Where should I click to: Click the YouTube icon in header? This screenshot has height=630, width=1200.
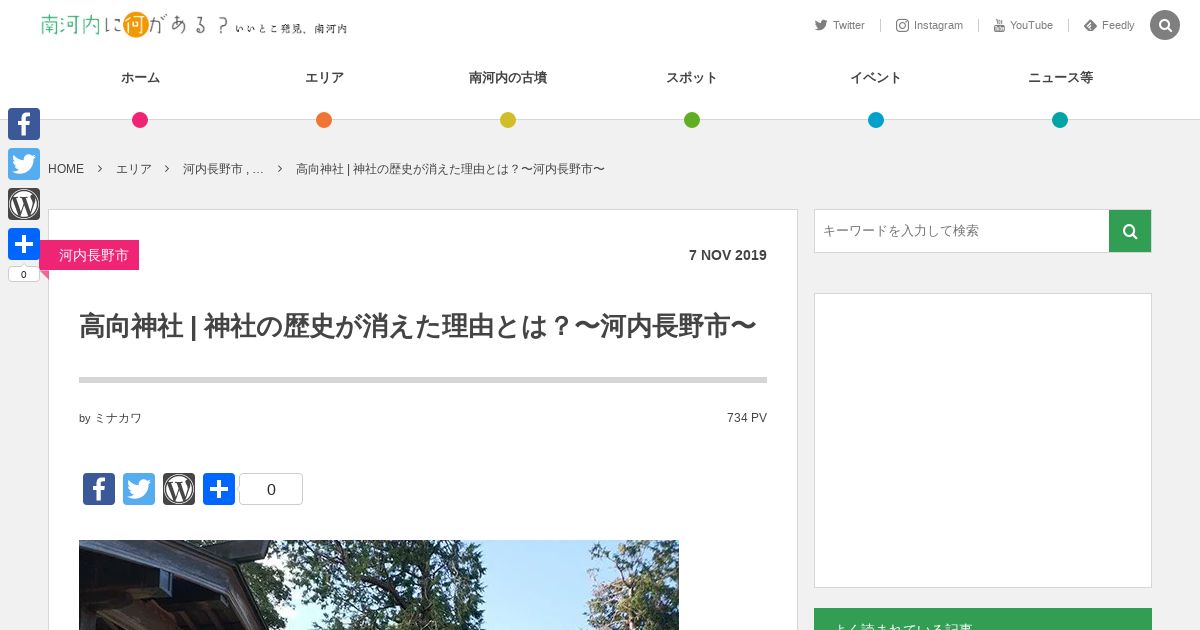click(x=999, y=25)
